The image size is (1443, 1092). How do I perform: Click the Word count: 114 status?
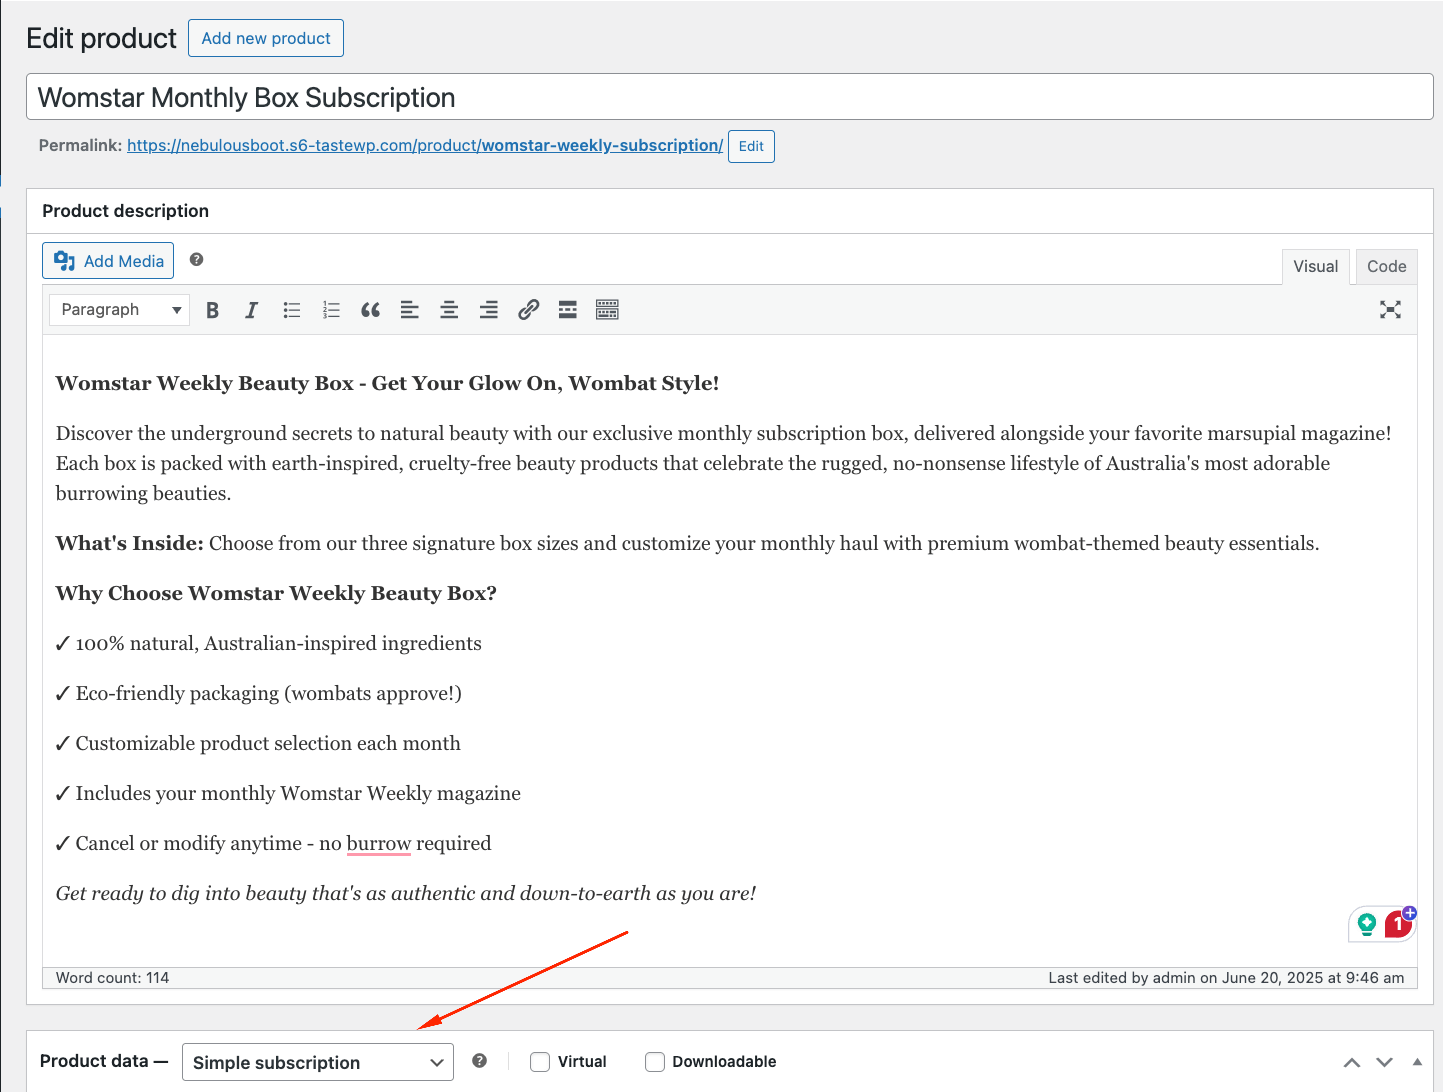pyautogui.click(x=112, y=978)
